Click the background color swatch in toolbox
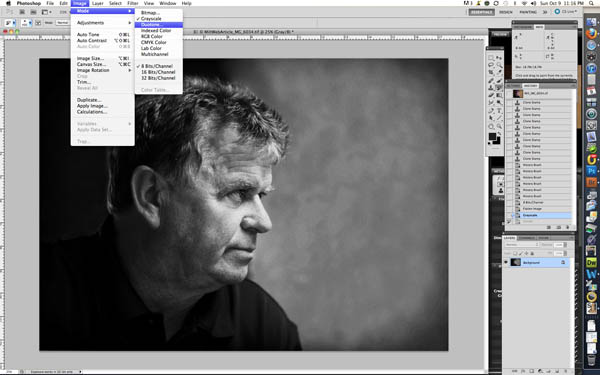The height and width of the screenshot is (375, 600). (x=497, y=141)
